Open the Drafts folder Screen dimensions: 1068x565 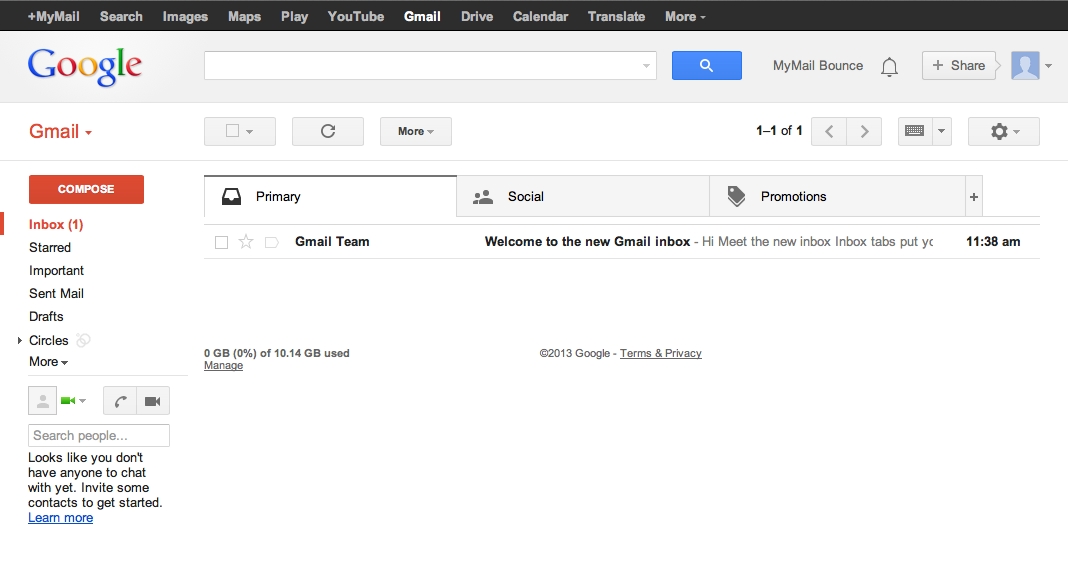[46, 317]
